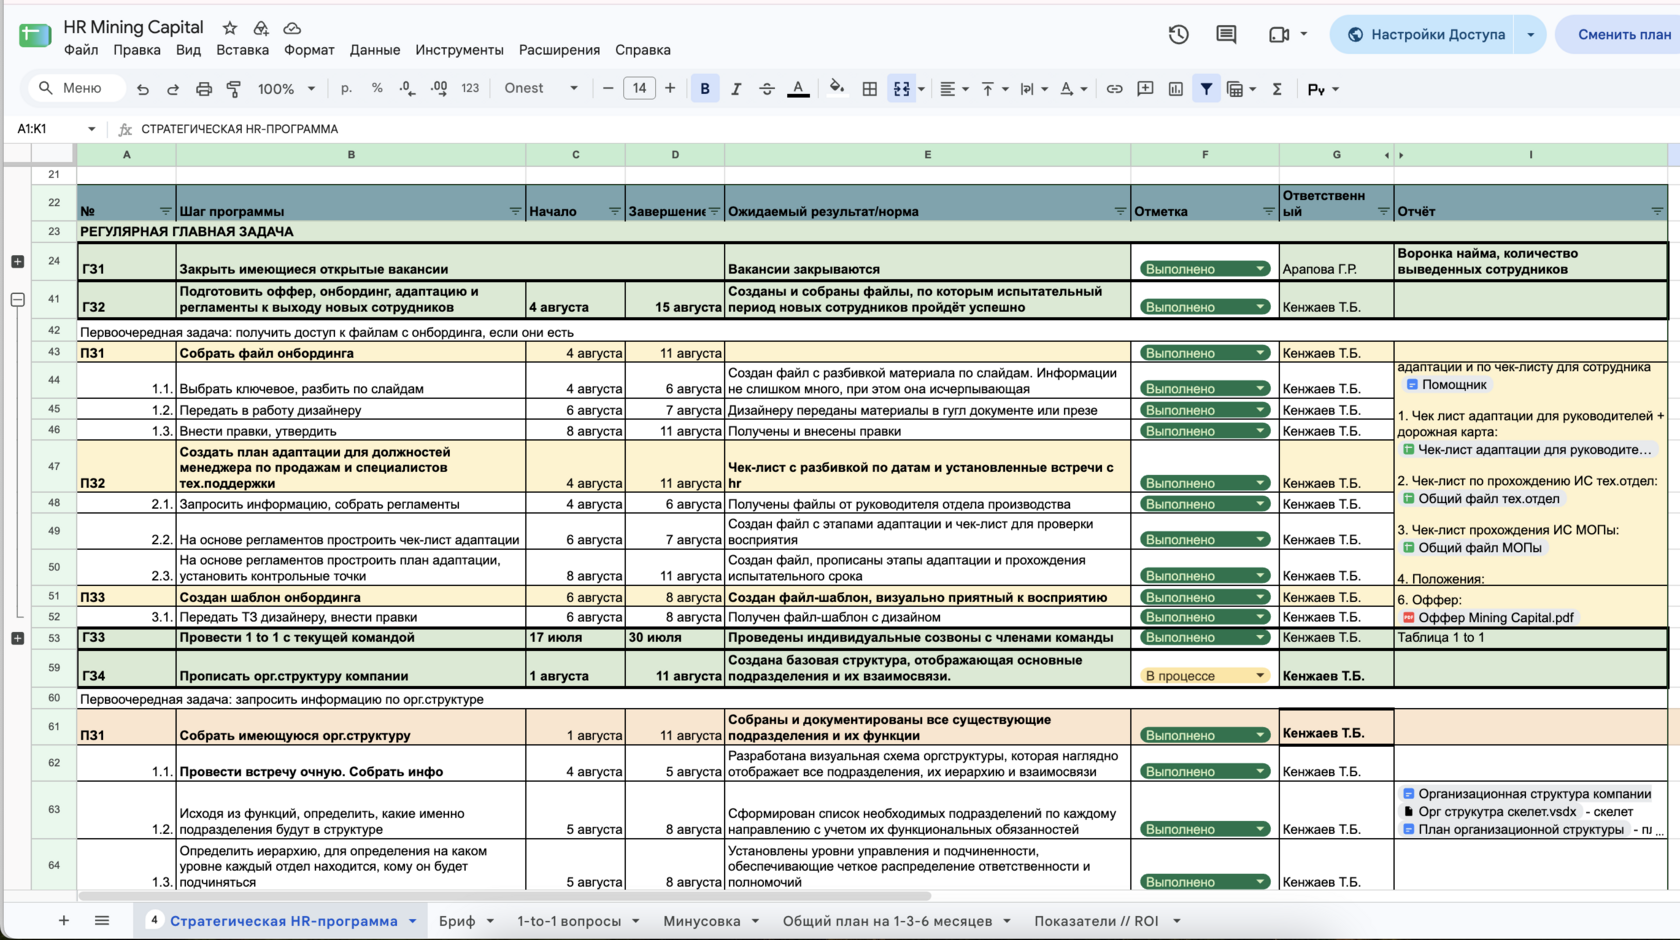The width and height of the screenshot is (1680, 940).
Task: Add a comment from the toolbar
Action: pos(1145,89)
